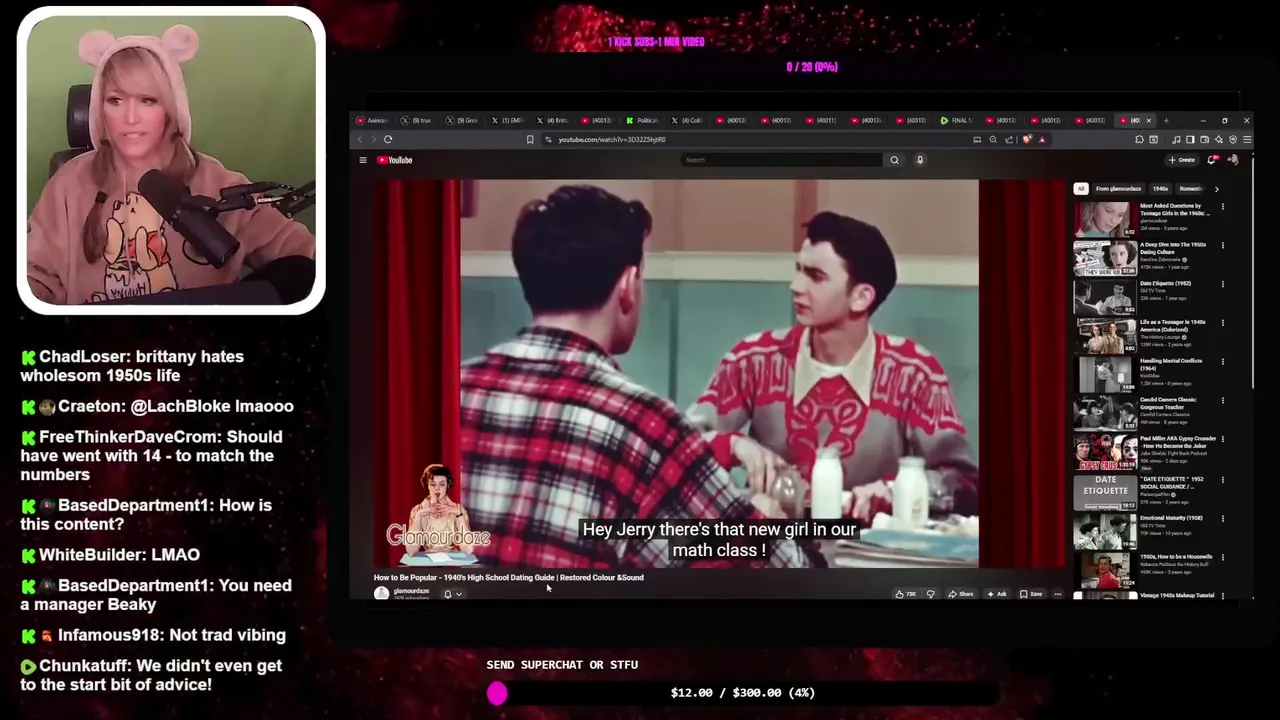Toggle the channel notification bell
Viewport: 1280px width, 720px height.
448,594
